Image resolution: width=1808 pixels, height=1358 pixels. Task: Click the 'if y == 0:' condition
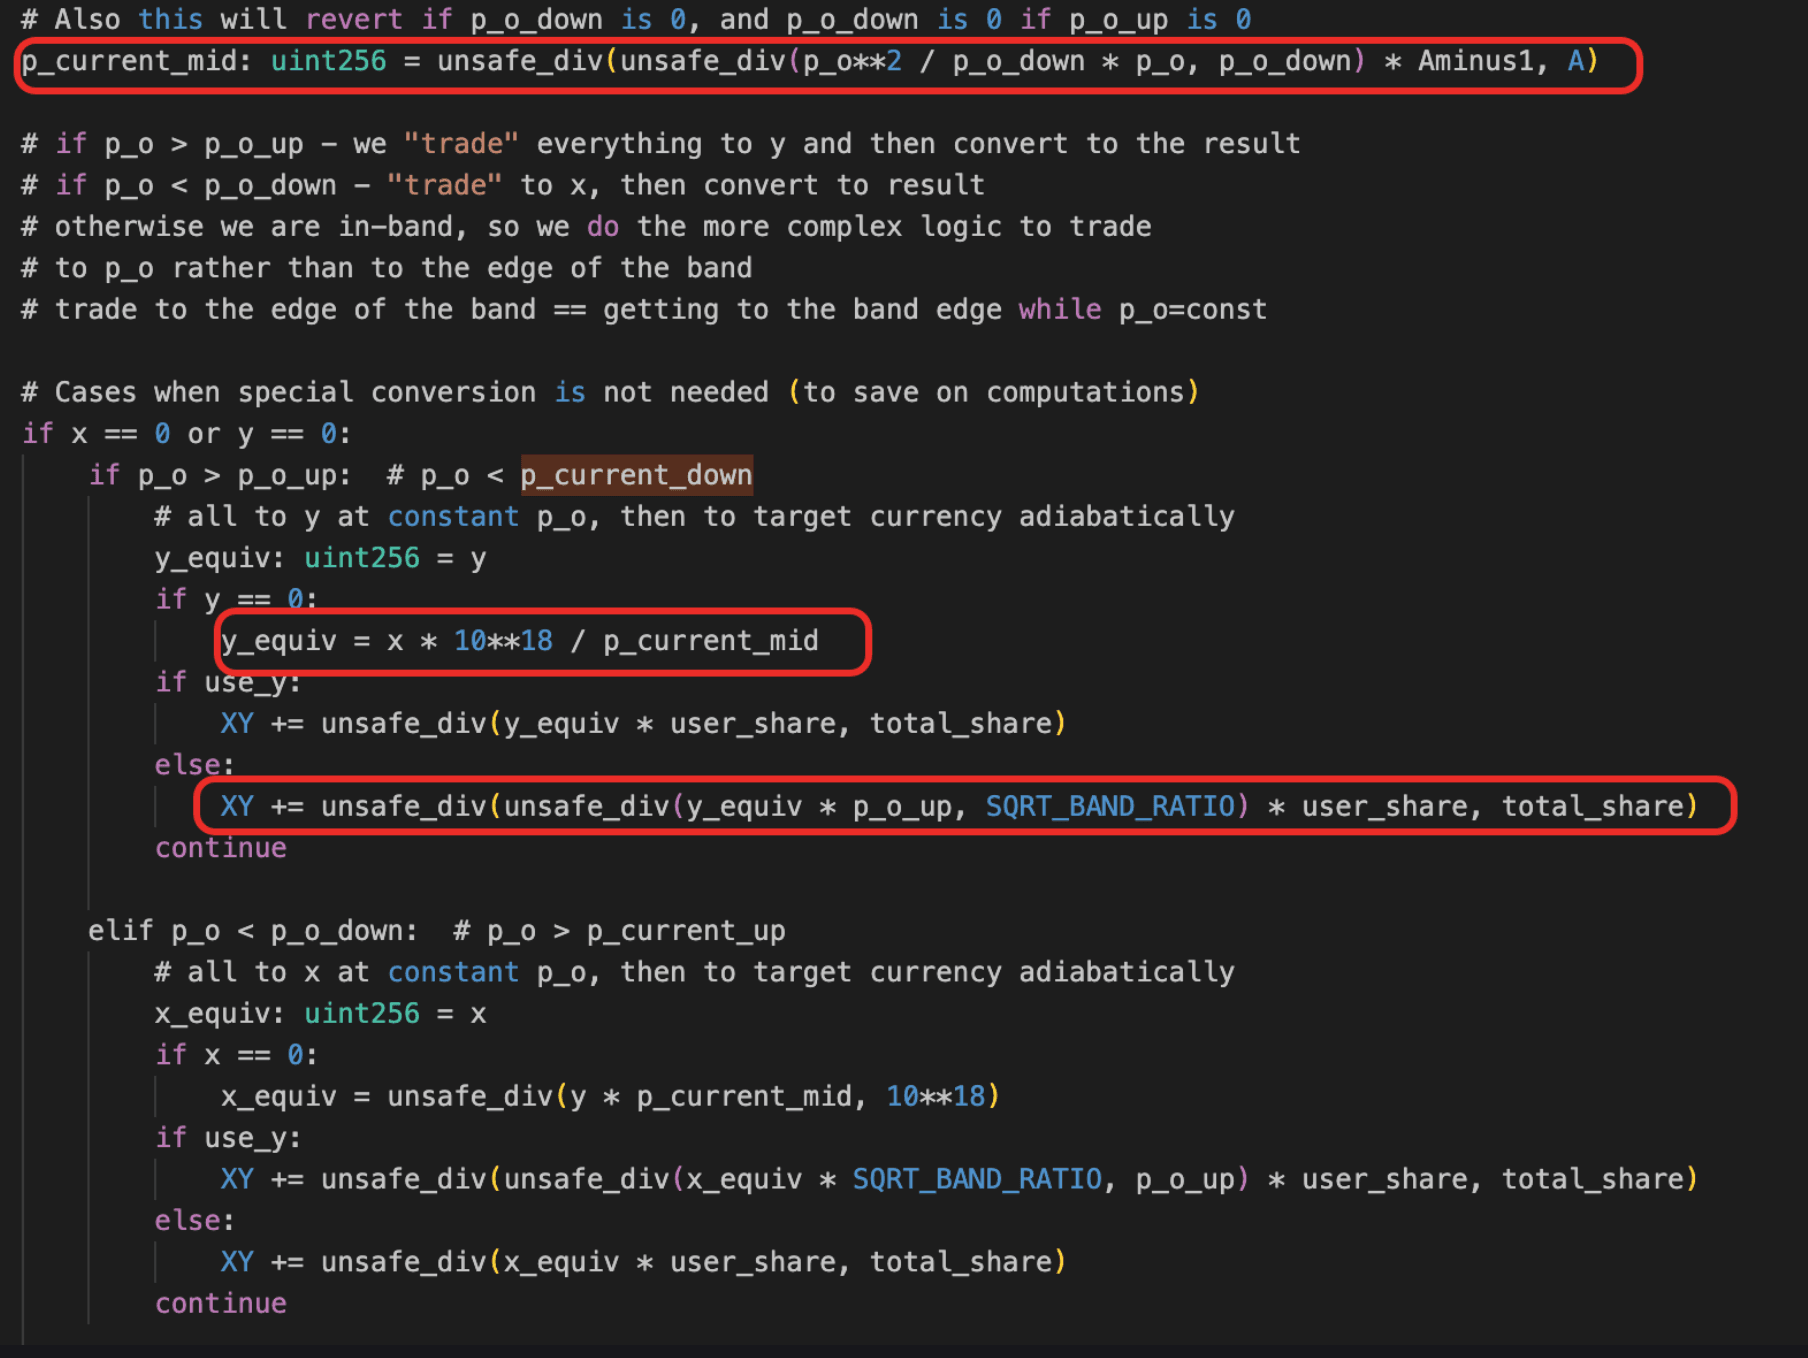click(236, 600)
